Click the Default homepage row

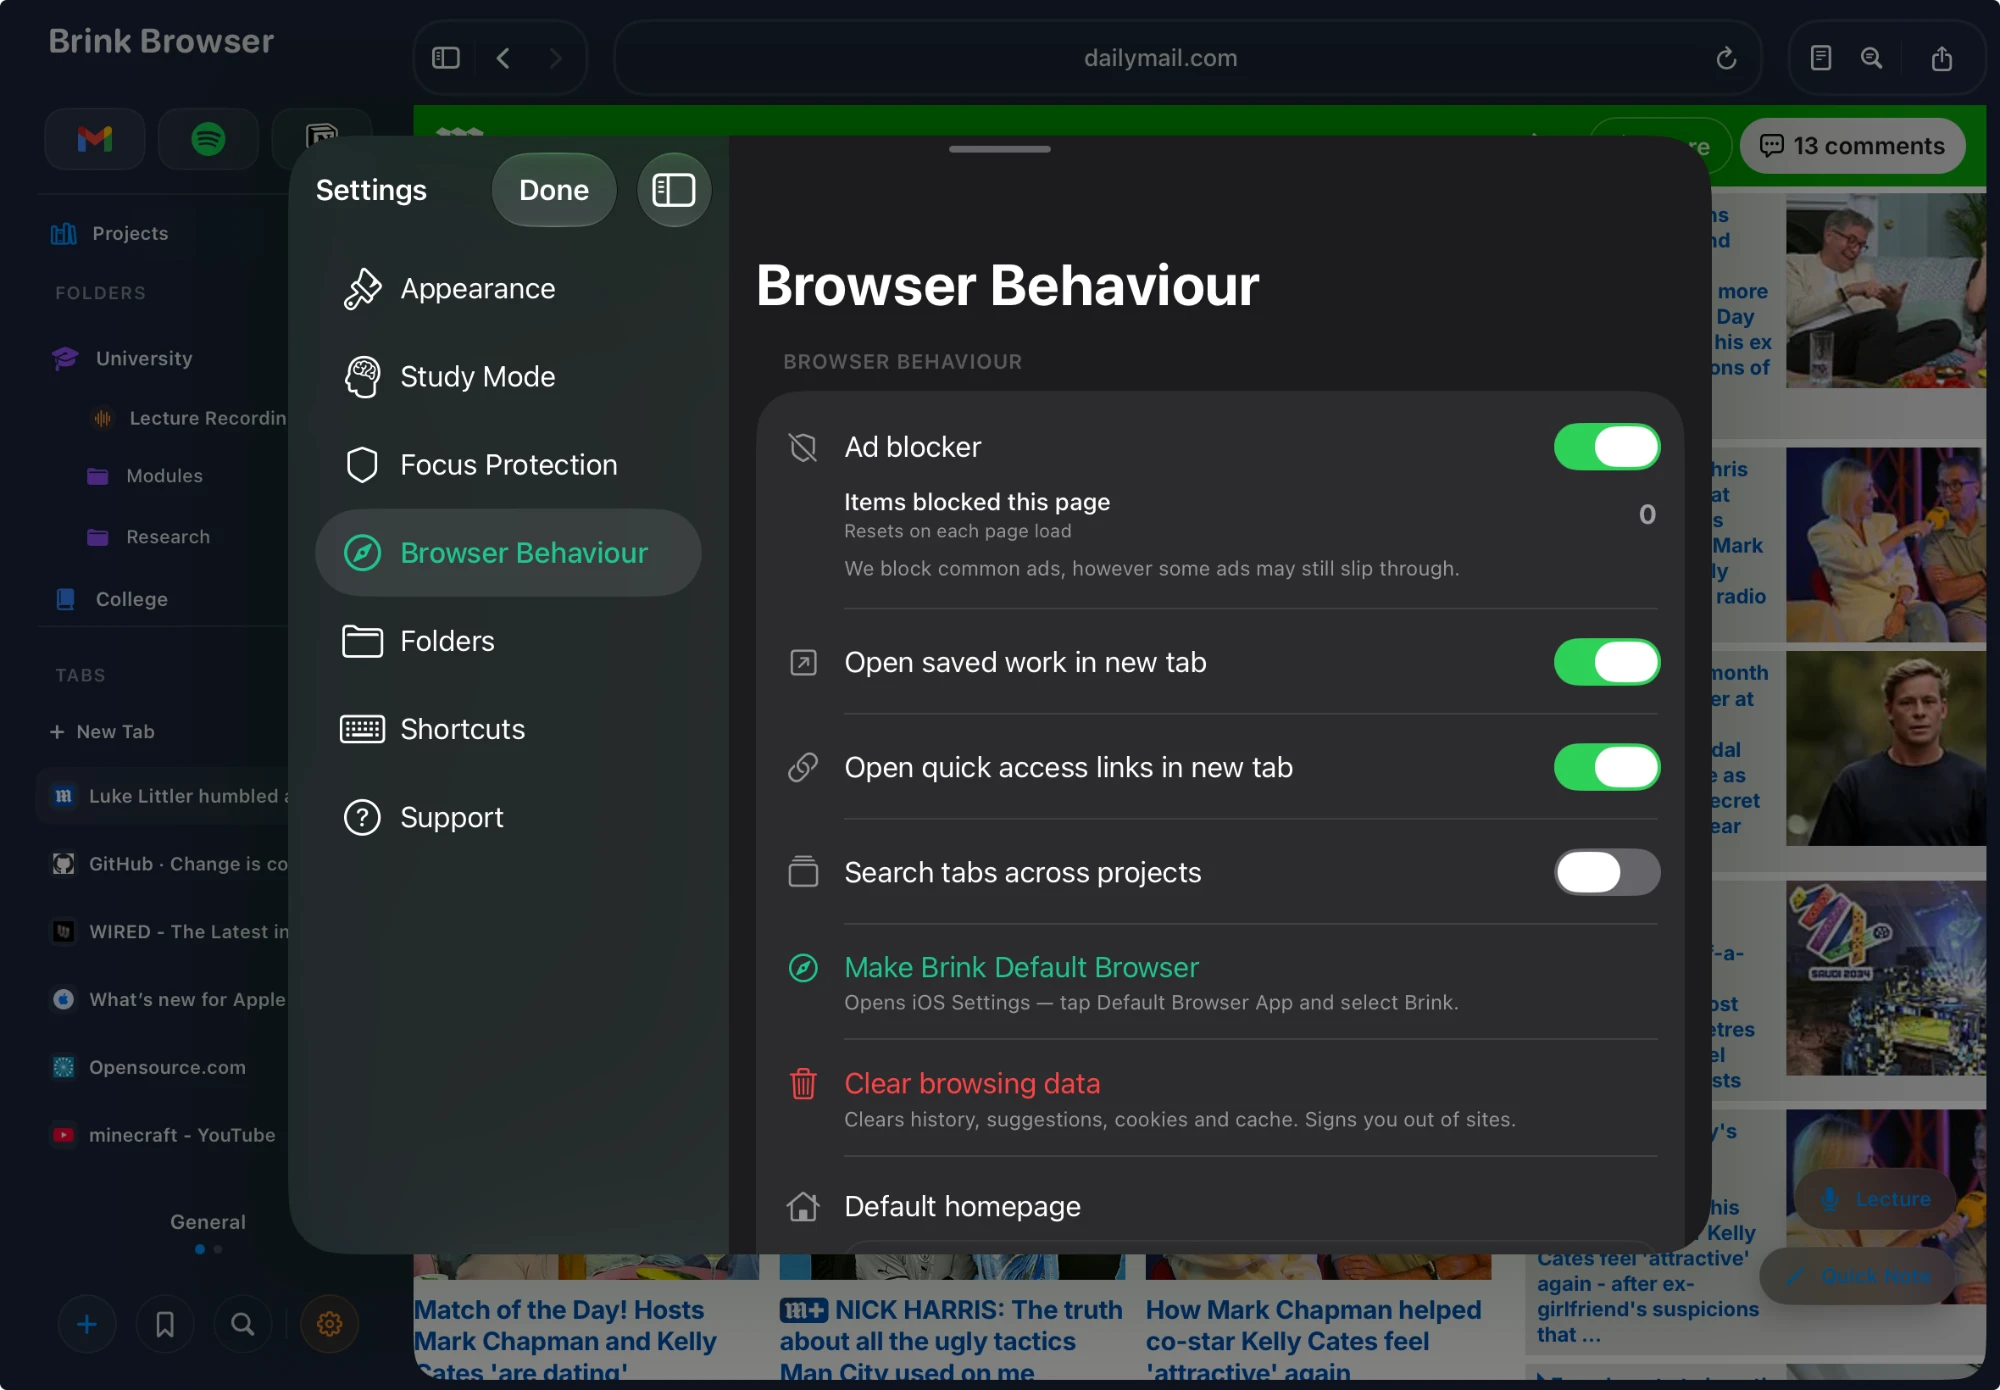point(1220,1206)
